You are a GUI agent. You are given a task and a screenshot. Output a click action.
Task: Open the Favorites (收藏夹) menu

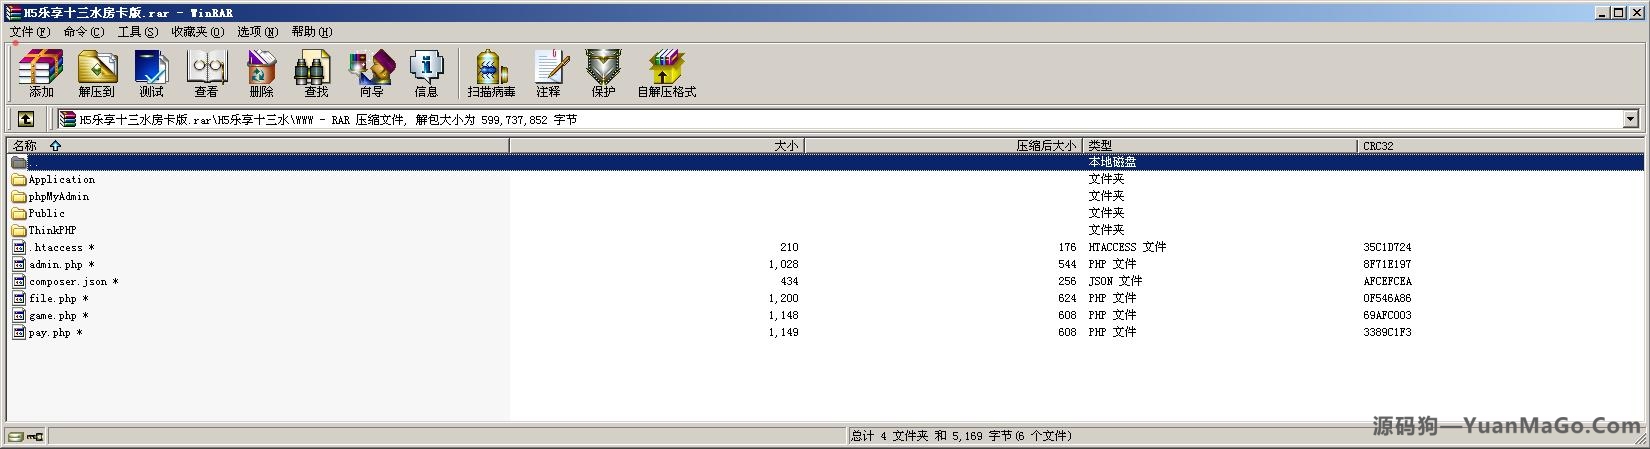point(197,32)
